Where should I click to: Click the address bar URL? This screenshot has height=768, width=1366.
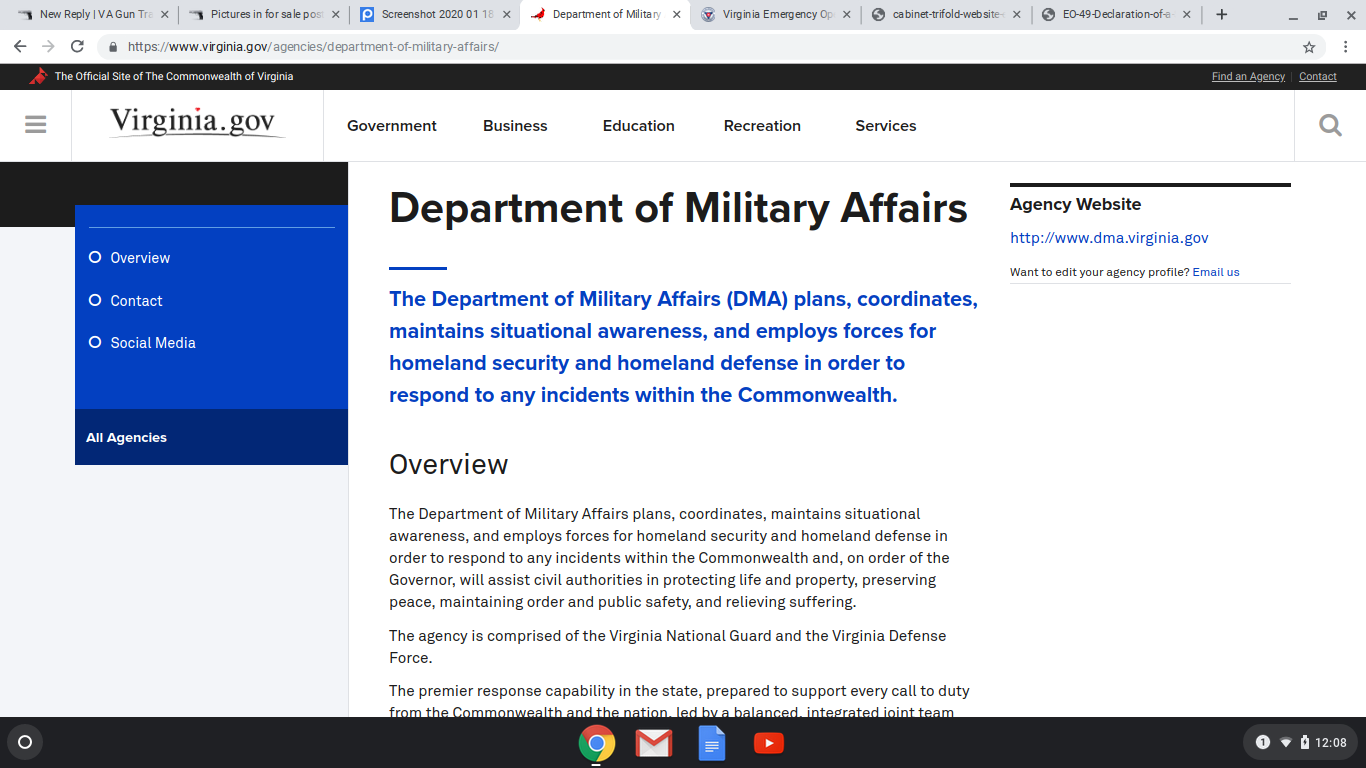313,47
